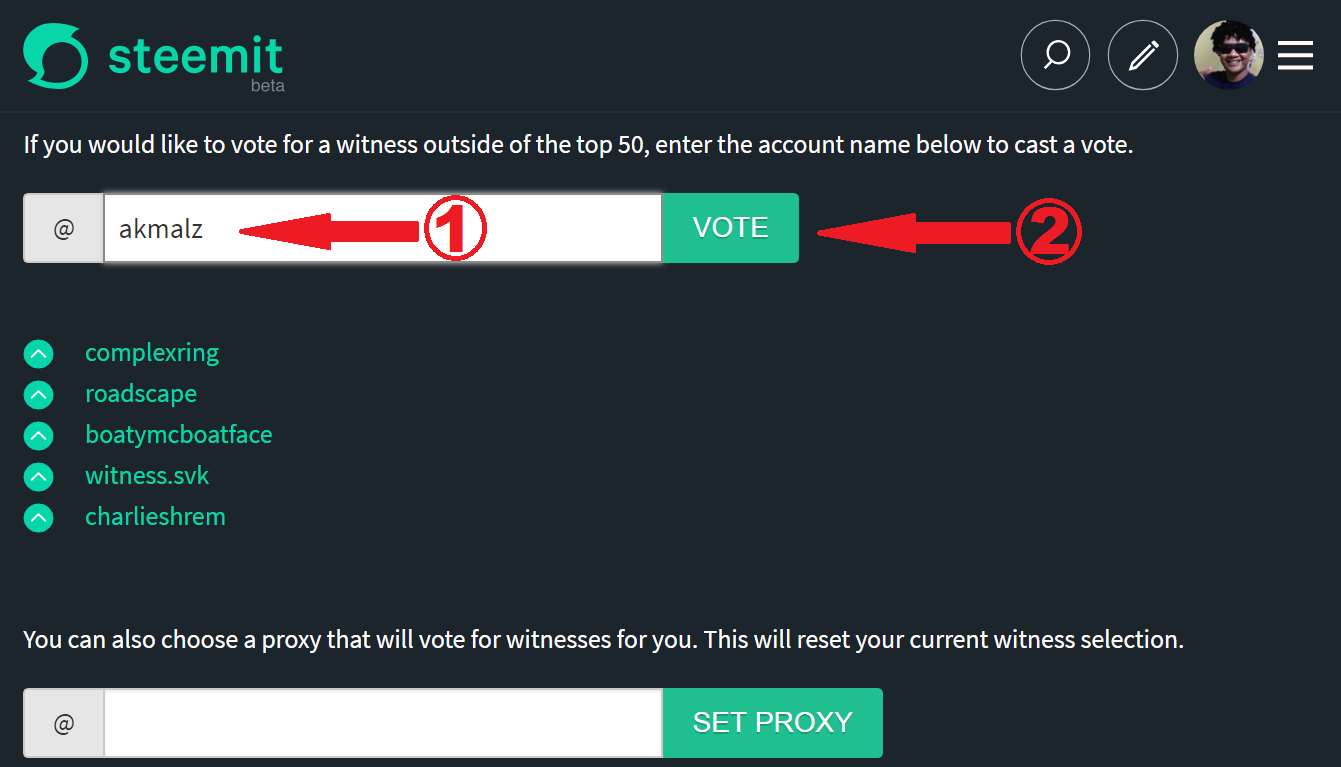Open the hamburger main menu
Image resolution: width=1341 pixels, height=767 pixels.
(x=1295, y=55)
